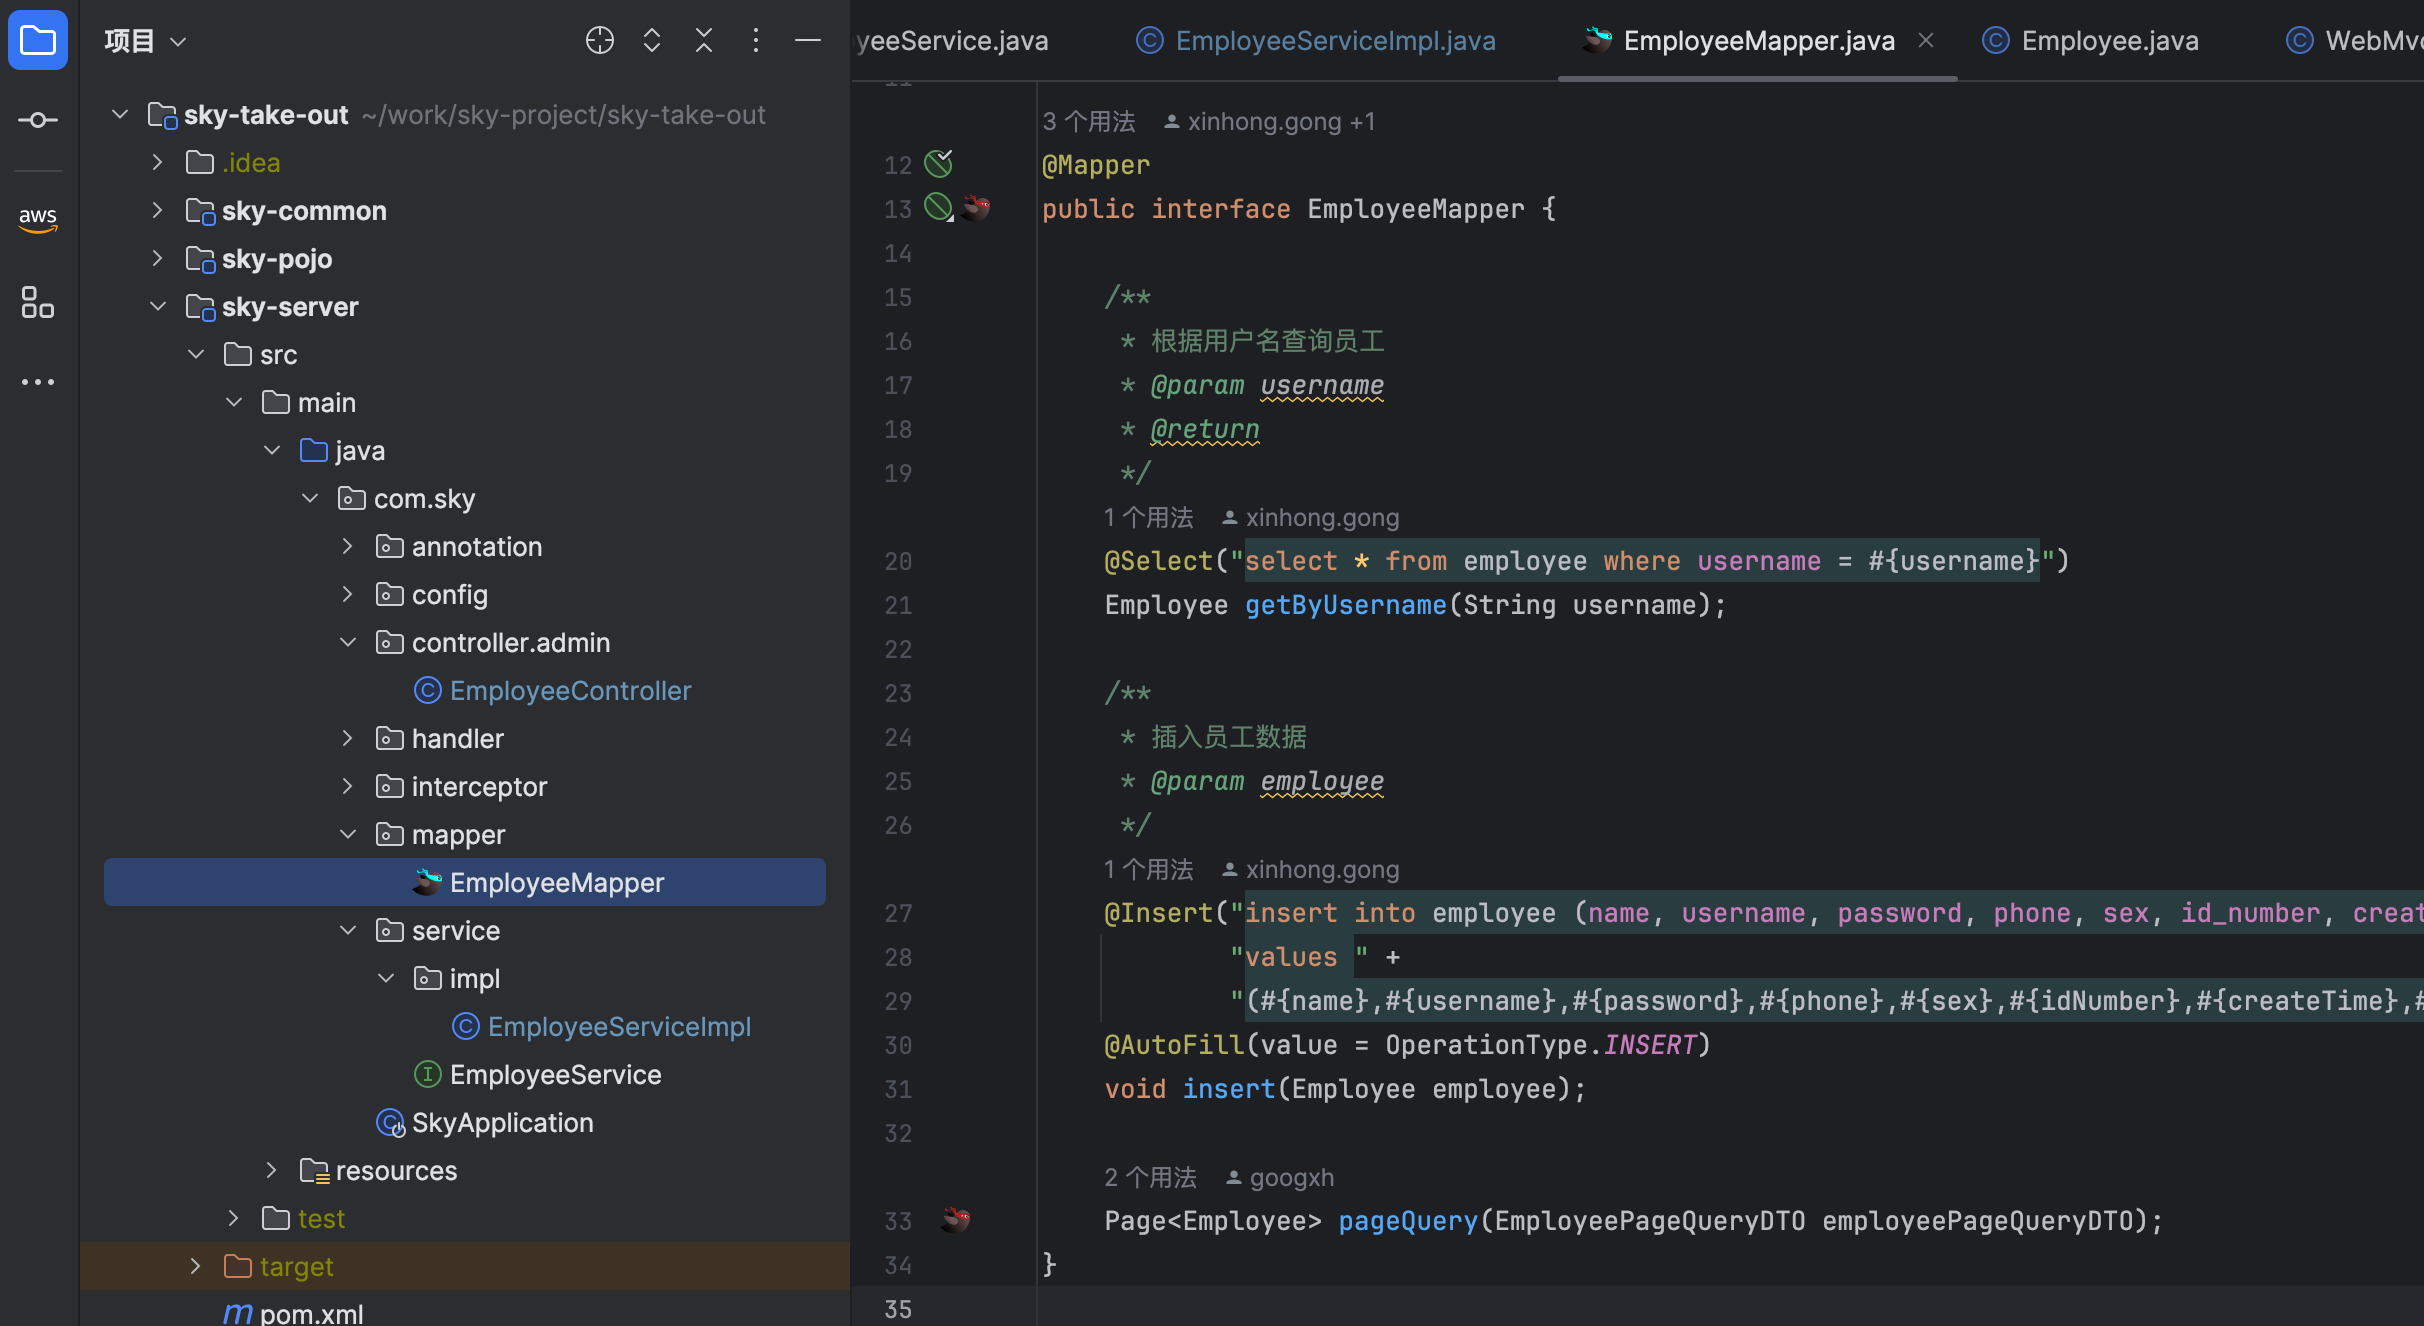Viewport: 2424px width, 1326px height.
Task: Expand the sky-common module
Action: [158, 210]
